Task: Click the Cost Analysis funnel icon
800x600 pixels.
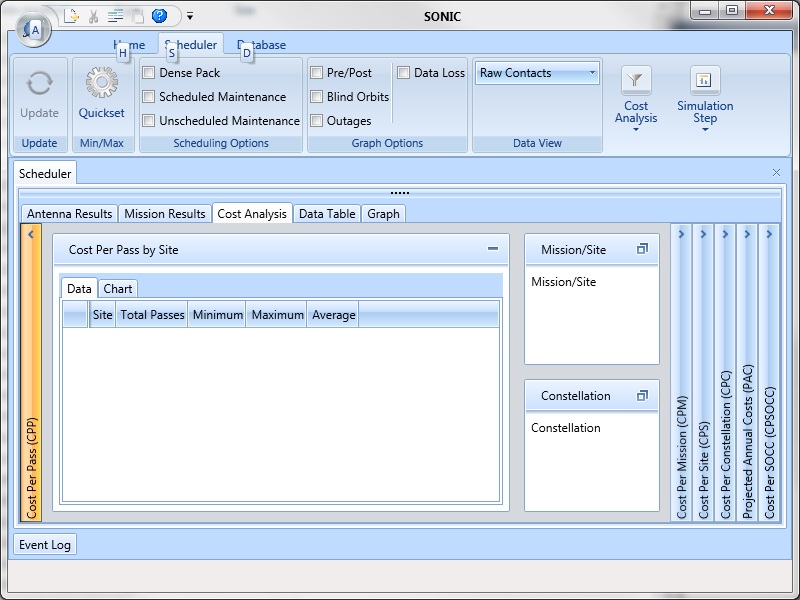Action: click(636, 80)
